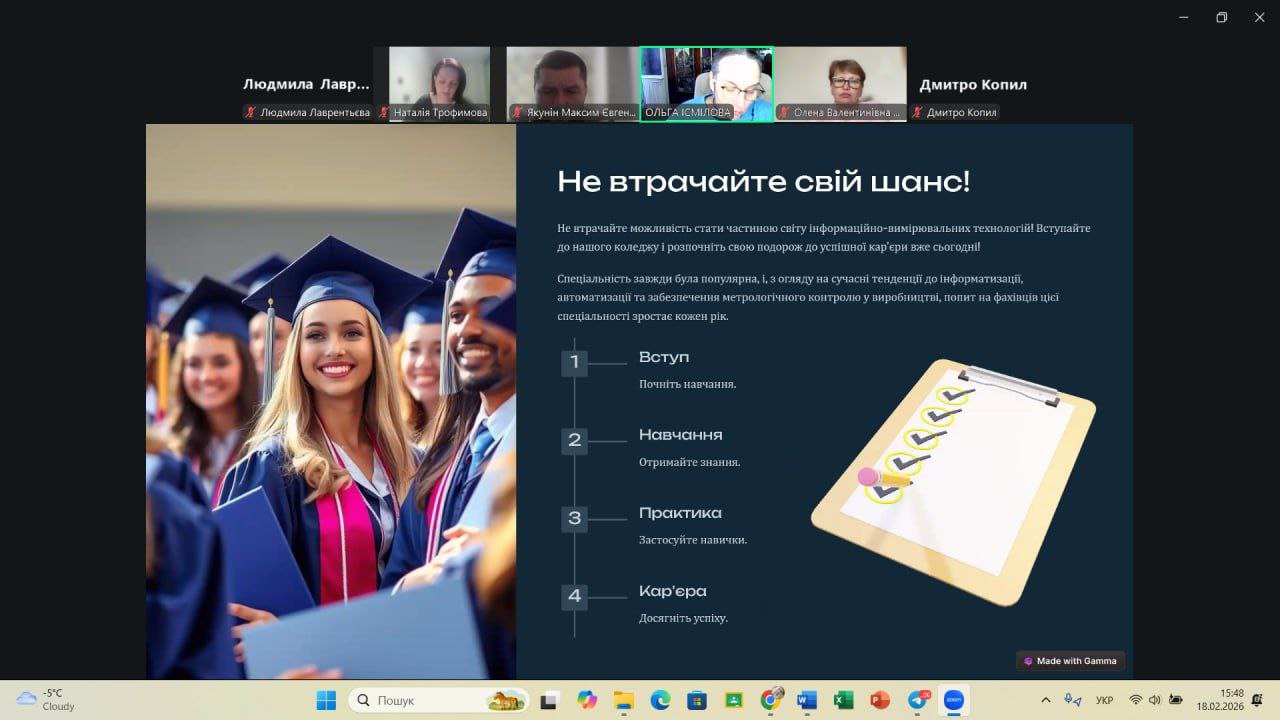Click the active Zoom icon in taskbar
The height and width of the screenshot is (720, 1280).
(x=954, y=700)
